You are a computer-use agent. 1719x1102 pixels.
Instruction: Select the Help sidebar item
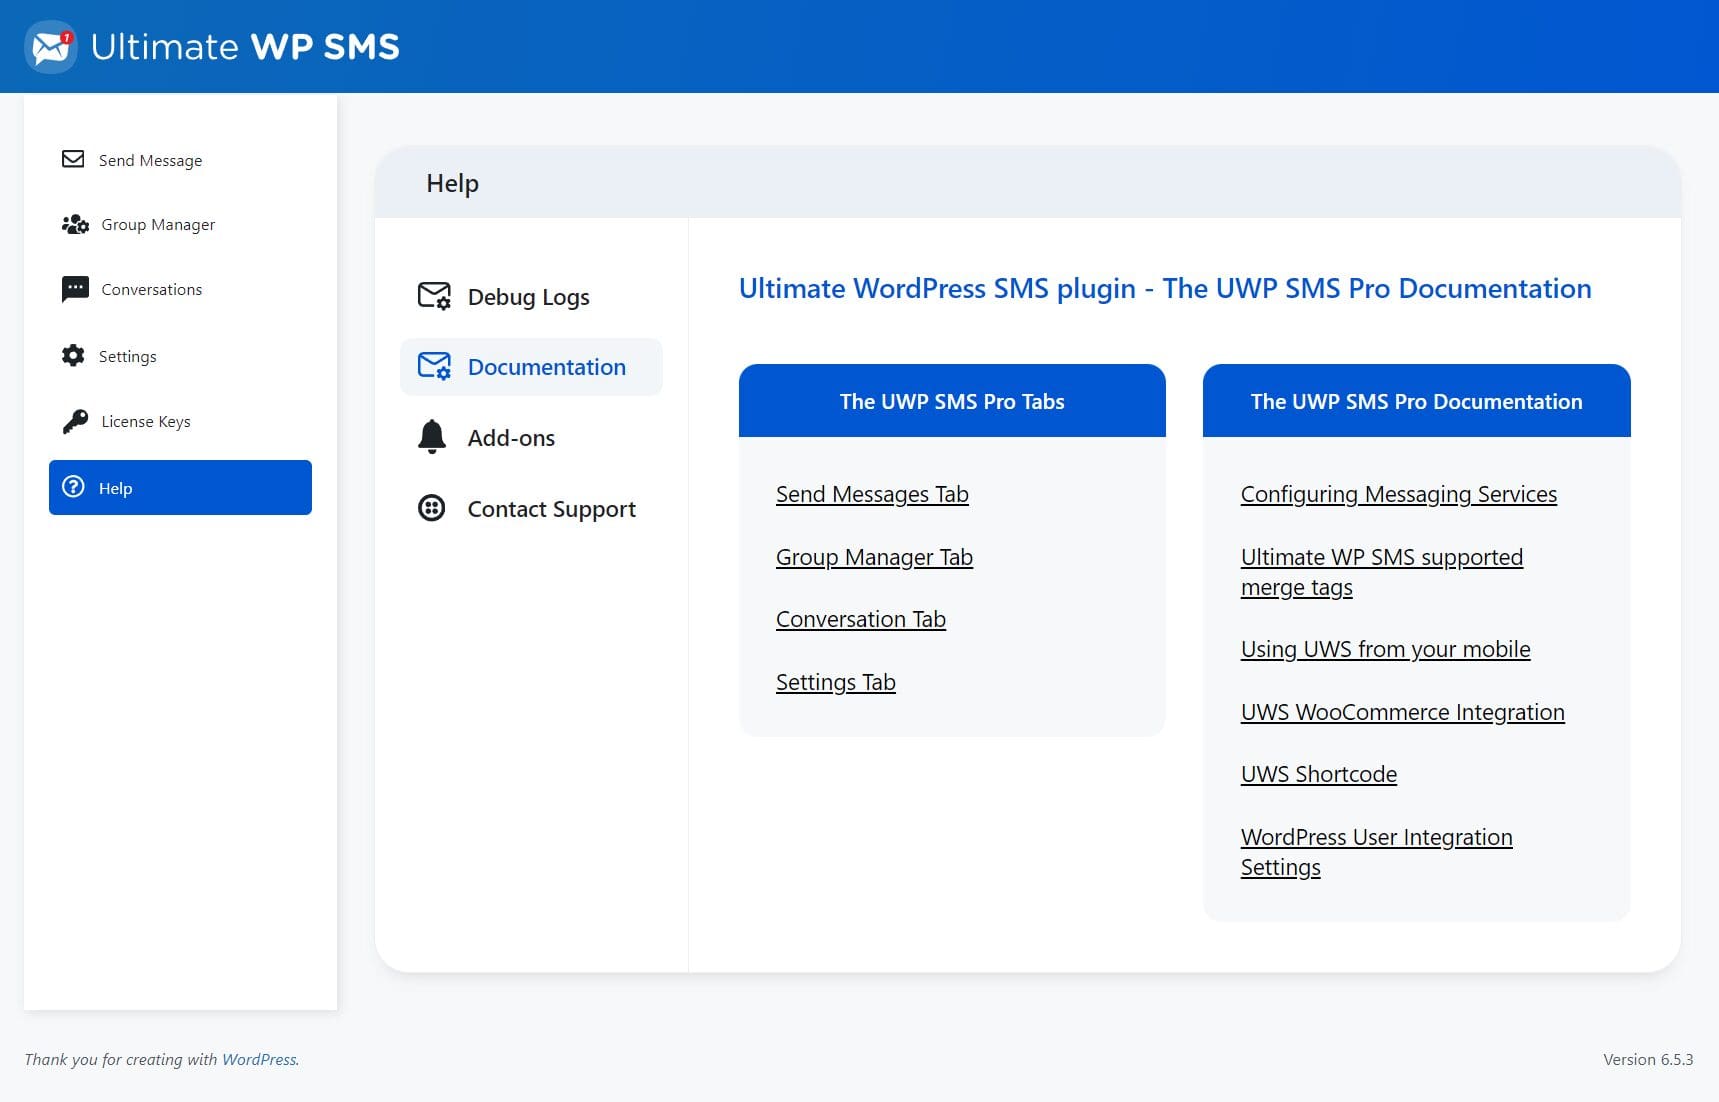click(x=180, y=488)
